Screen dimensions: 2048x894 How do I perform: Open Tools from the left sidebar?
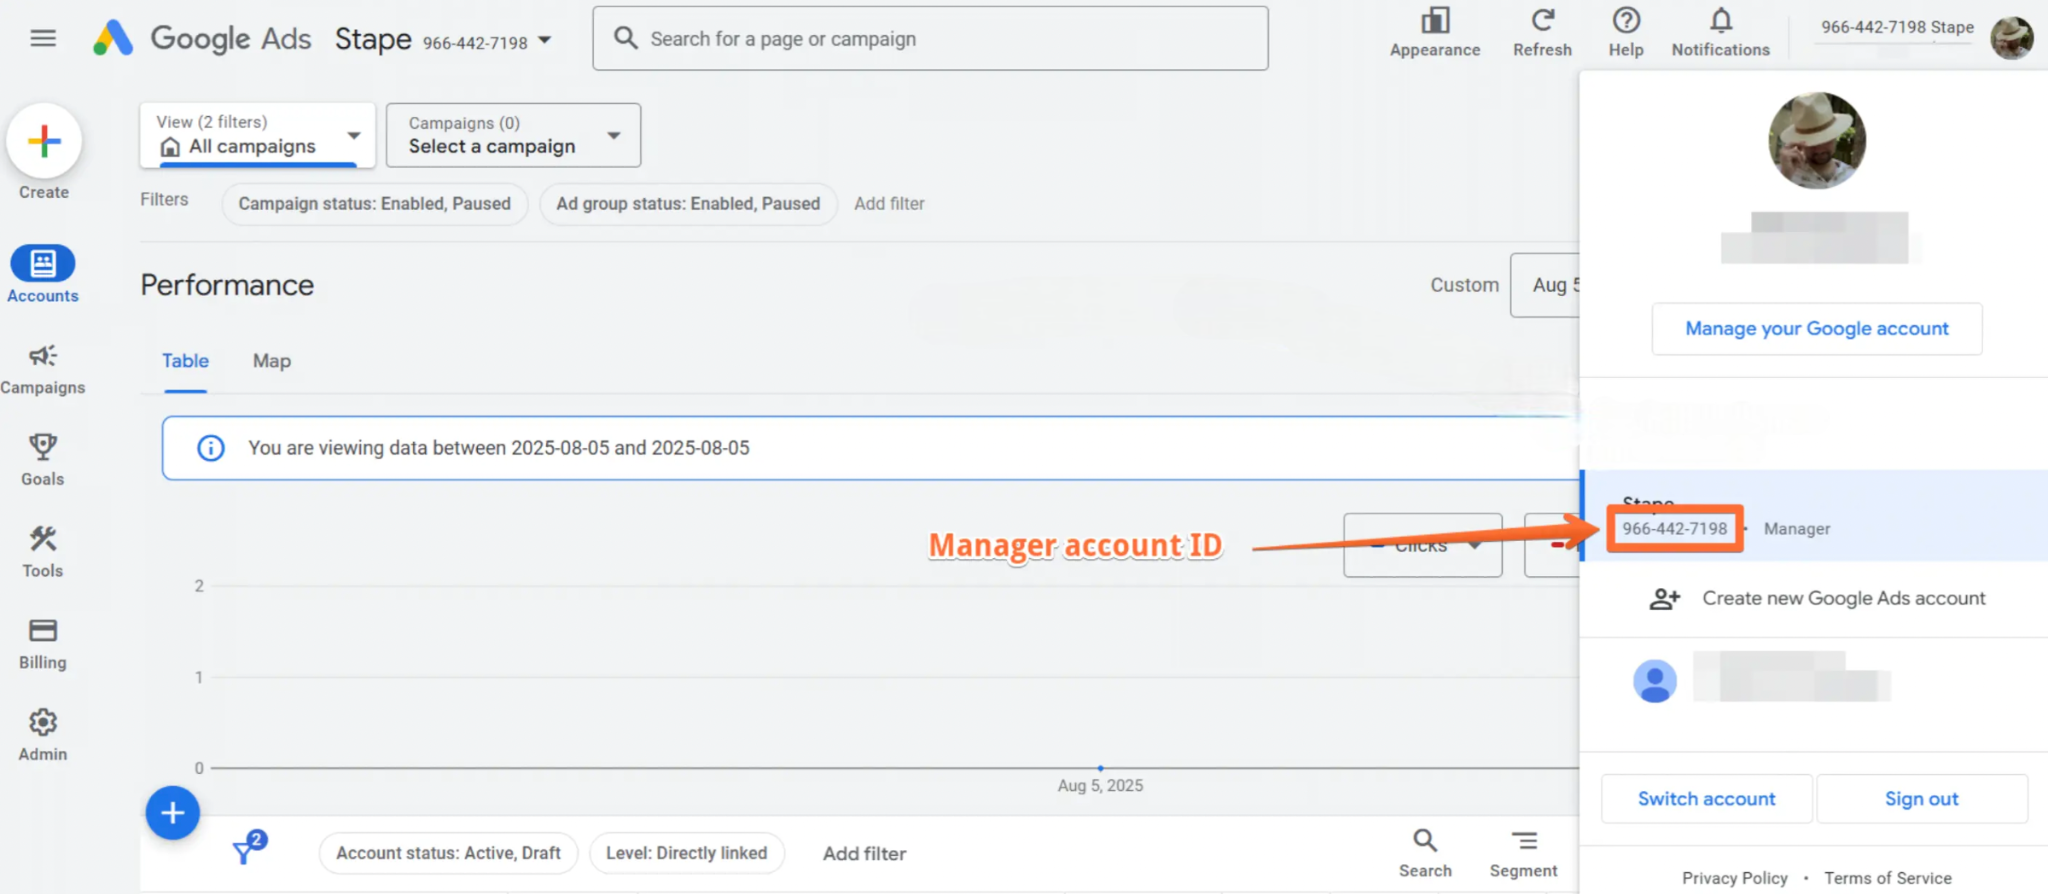pos(43,552)
